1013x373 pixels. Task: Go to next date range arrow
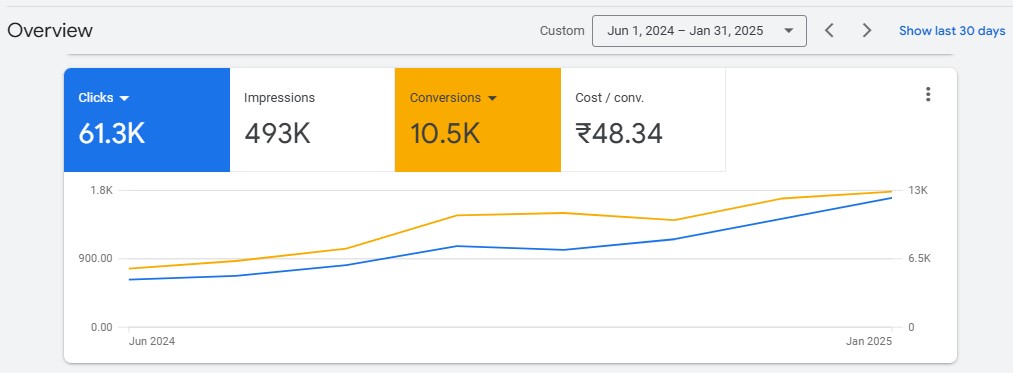(867, 30)
